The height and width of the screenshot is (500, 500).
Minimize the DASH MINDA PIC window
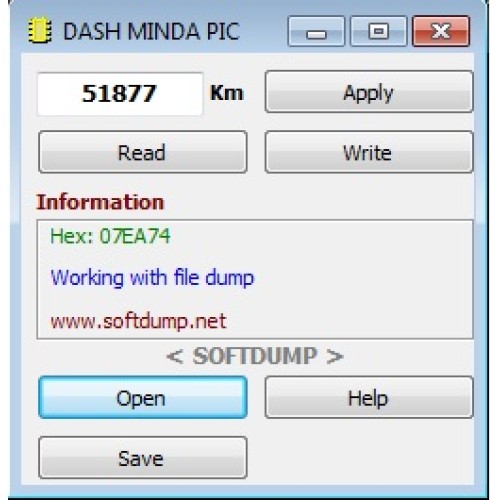316,31
